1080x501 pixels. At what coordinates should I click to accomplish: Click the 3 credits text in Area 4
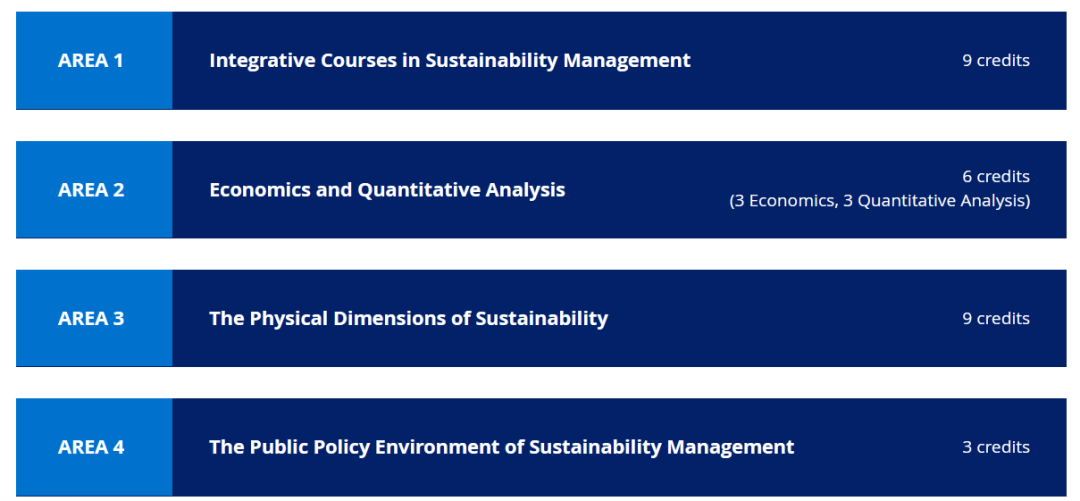click(996, 447)
